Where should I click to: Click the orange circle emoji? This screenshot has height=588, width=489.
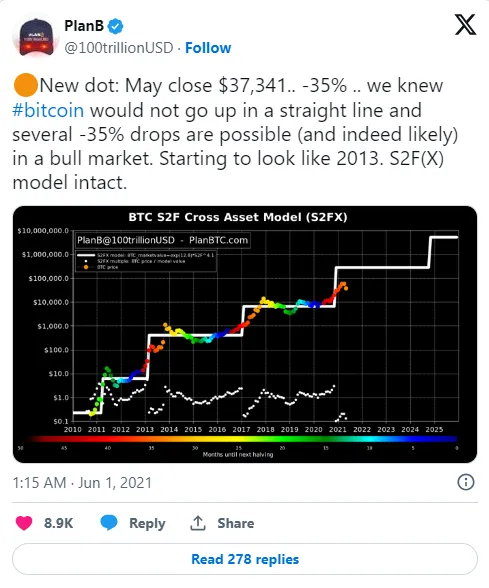click(x=25, y=85)
